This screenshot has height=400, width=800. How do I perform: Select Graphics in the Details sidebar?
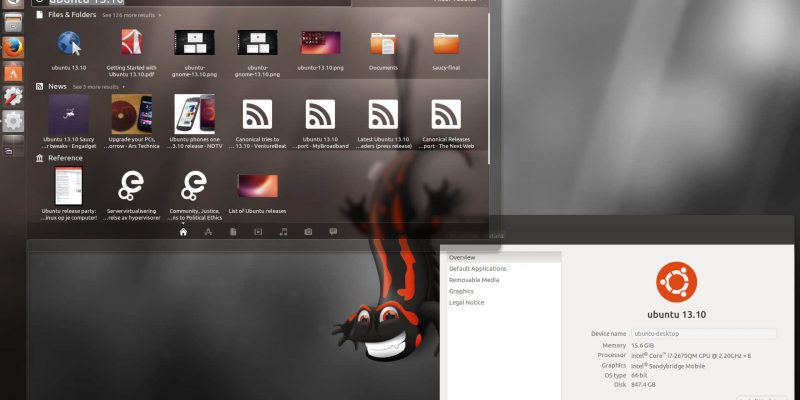(504, 291)
